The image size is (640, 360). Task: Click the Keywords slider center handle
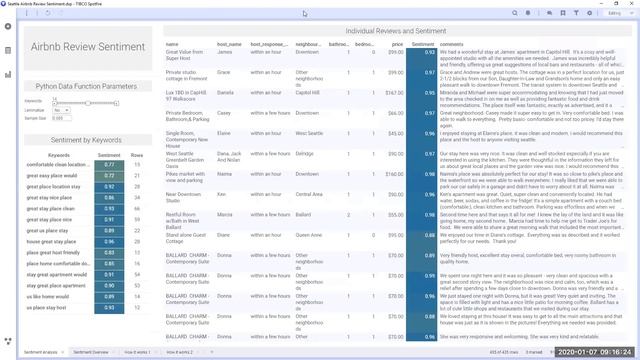[87, 103]
